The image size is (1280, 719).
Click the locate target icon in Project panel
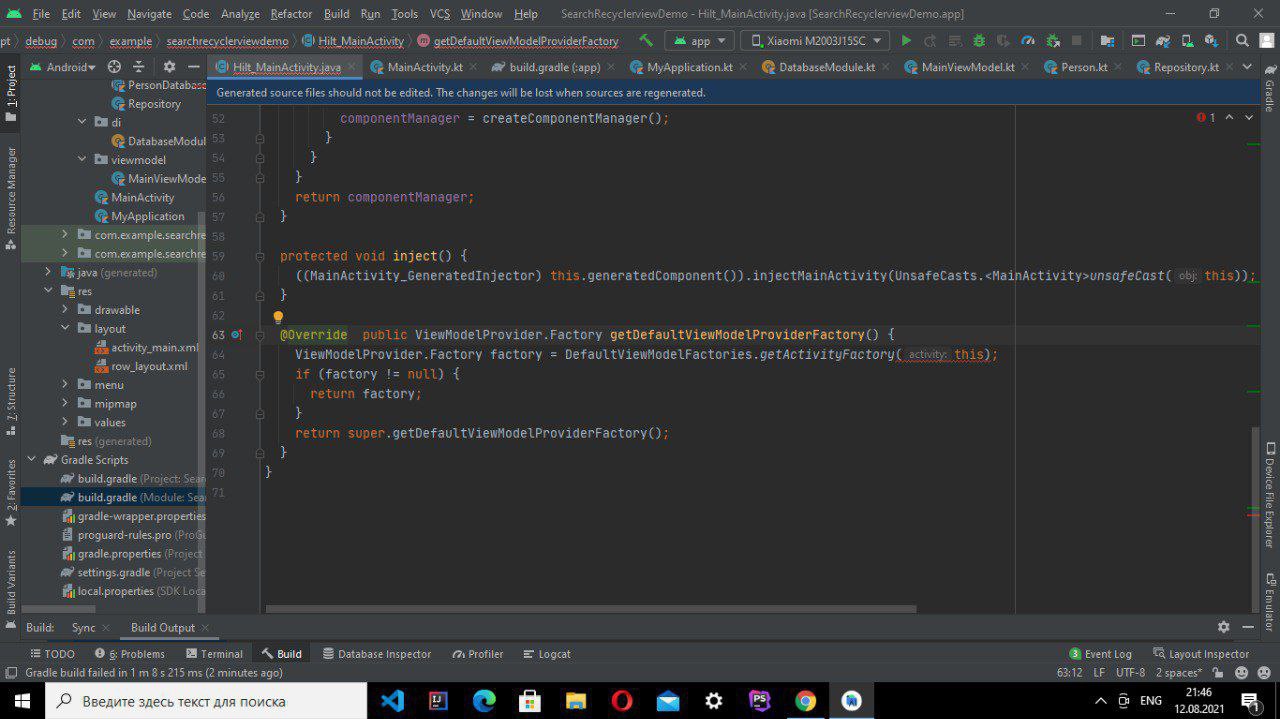click(114, 67)
